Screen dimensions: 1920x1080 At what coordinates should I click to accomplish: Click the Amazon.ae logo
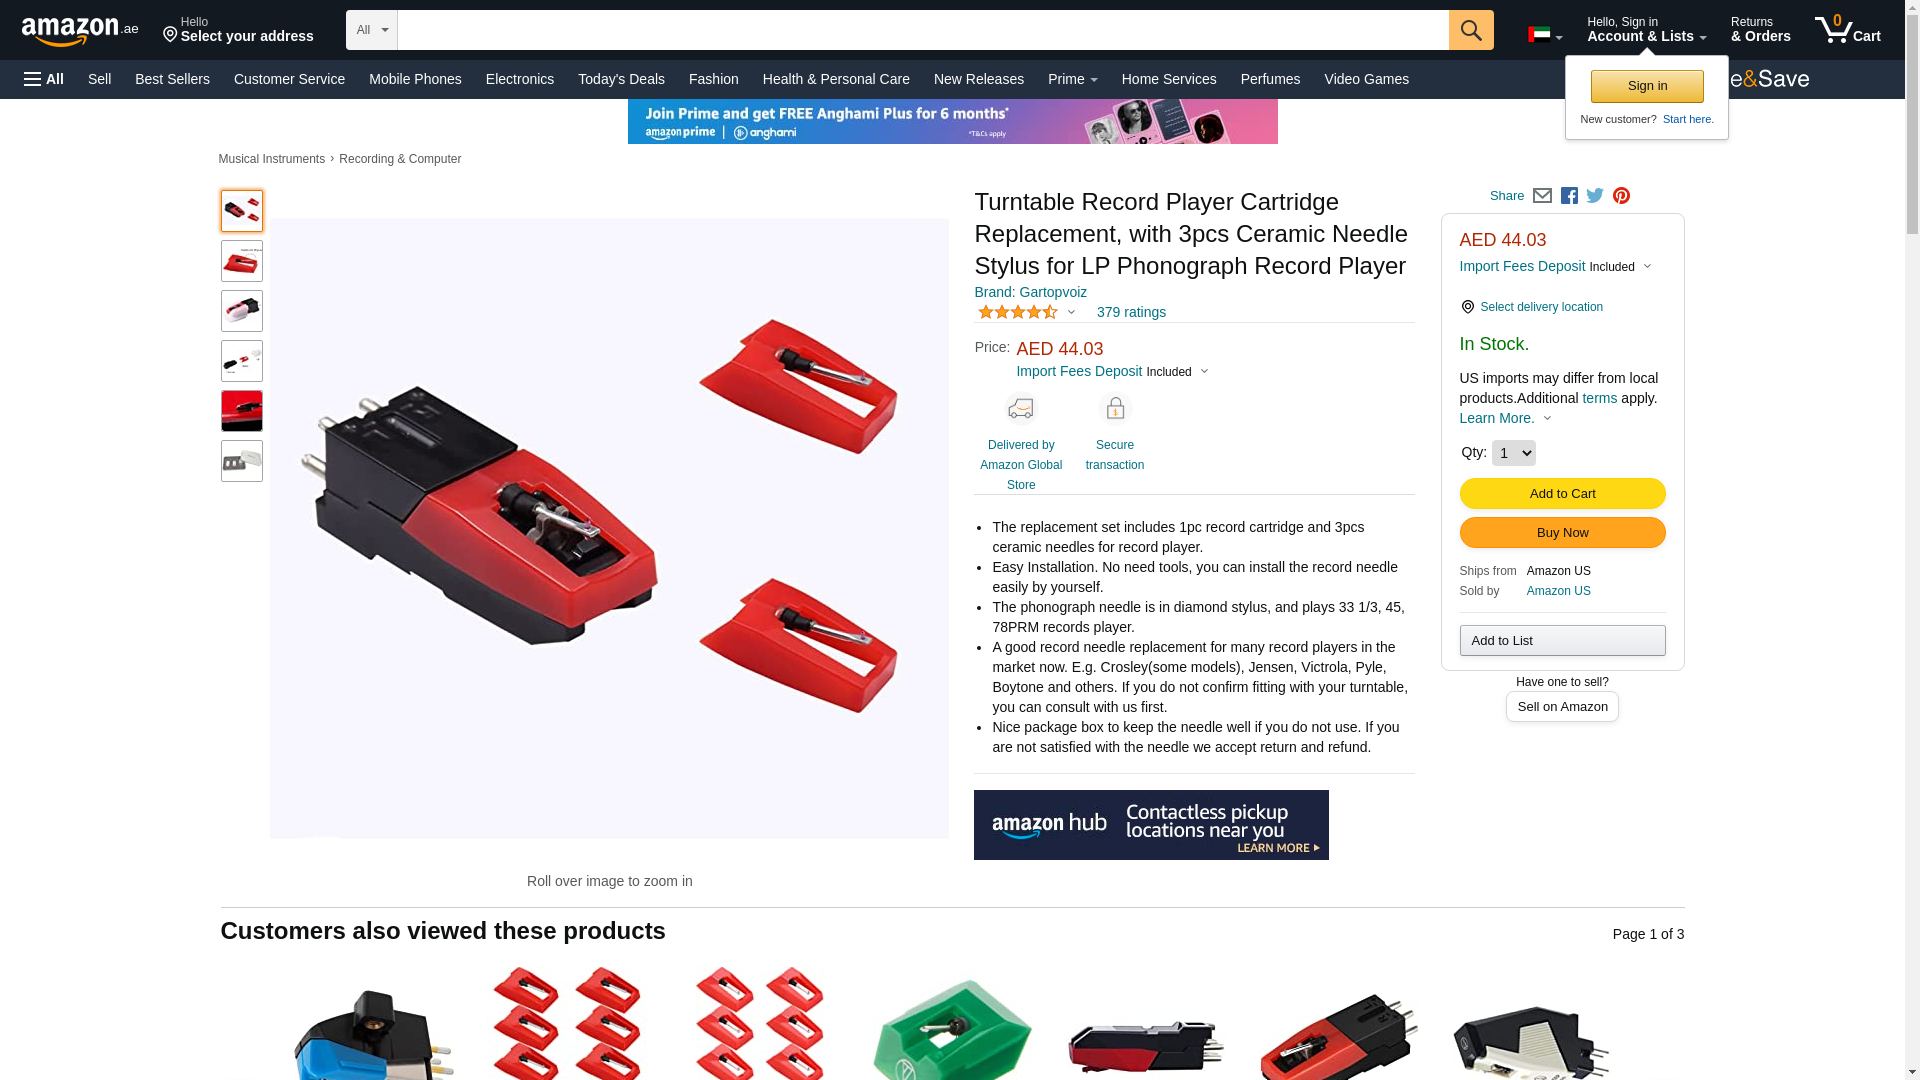[x=80, y=31]
